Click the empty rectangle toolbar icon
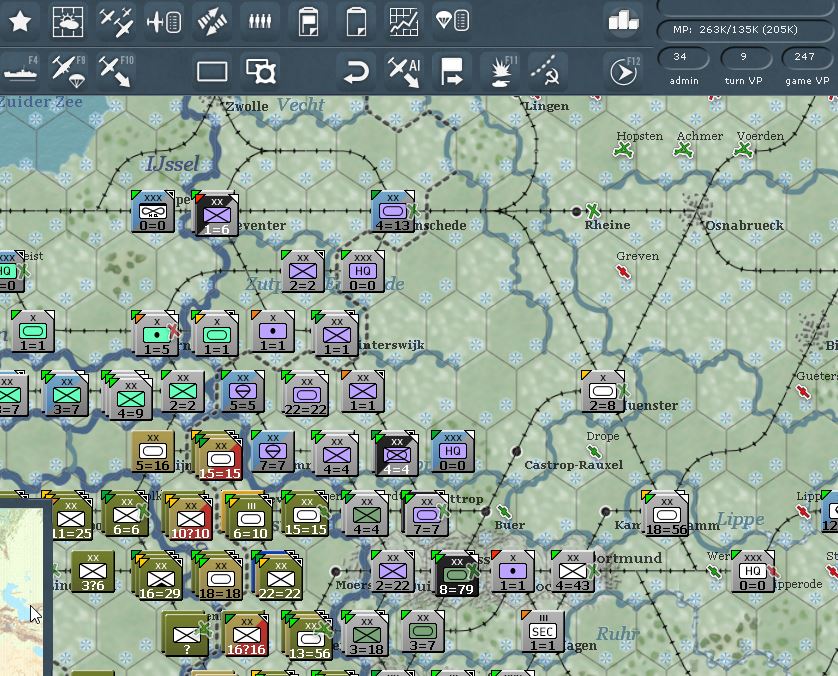Viewport: 838px width, 676px height. point(212,71)
